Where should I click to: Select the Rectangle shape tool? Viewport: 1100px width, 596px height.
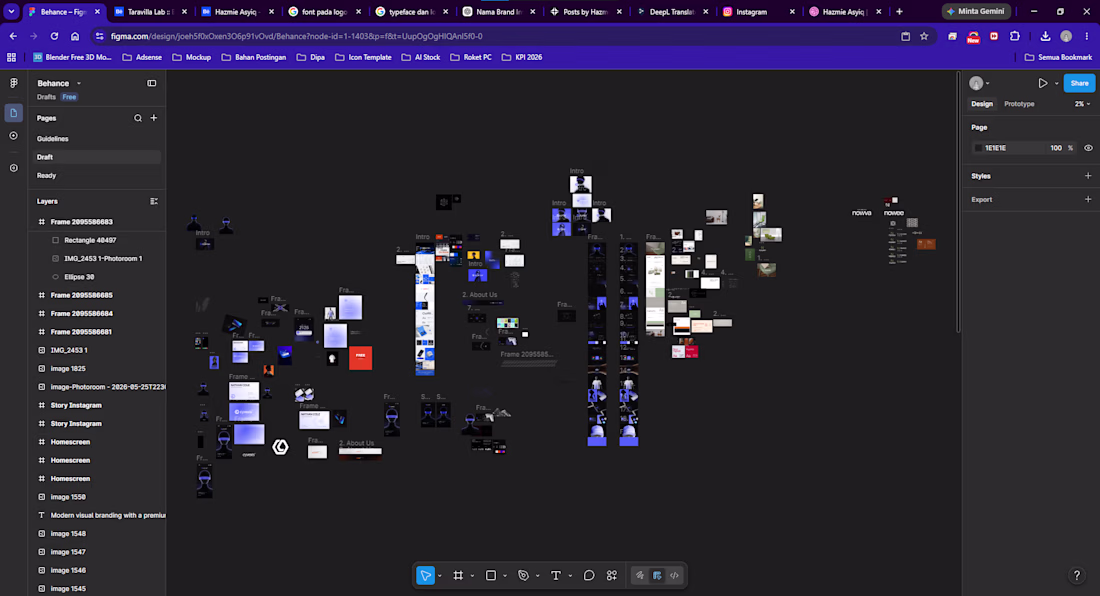(491, 576)
